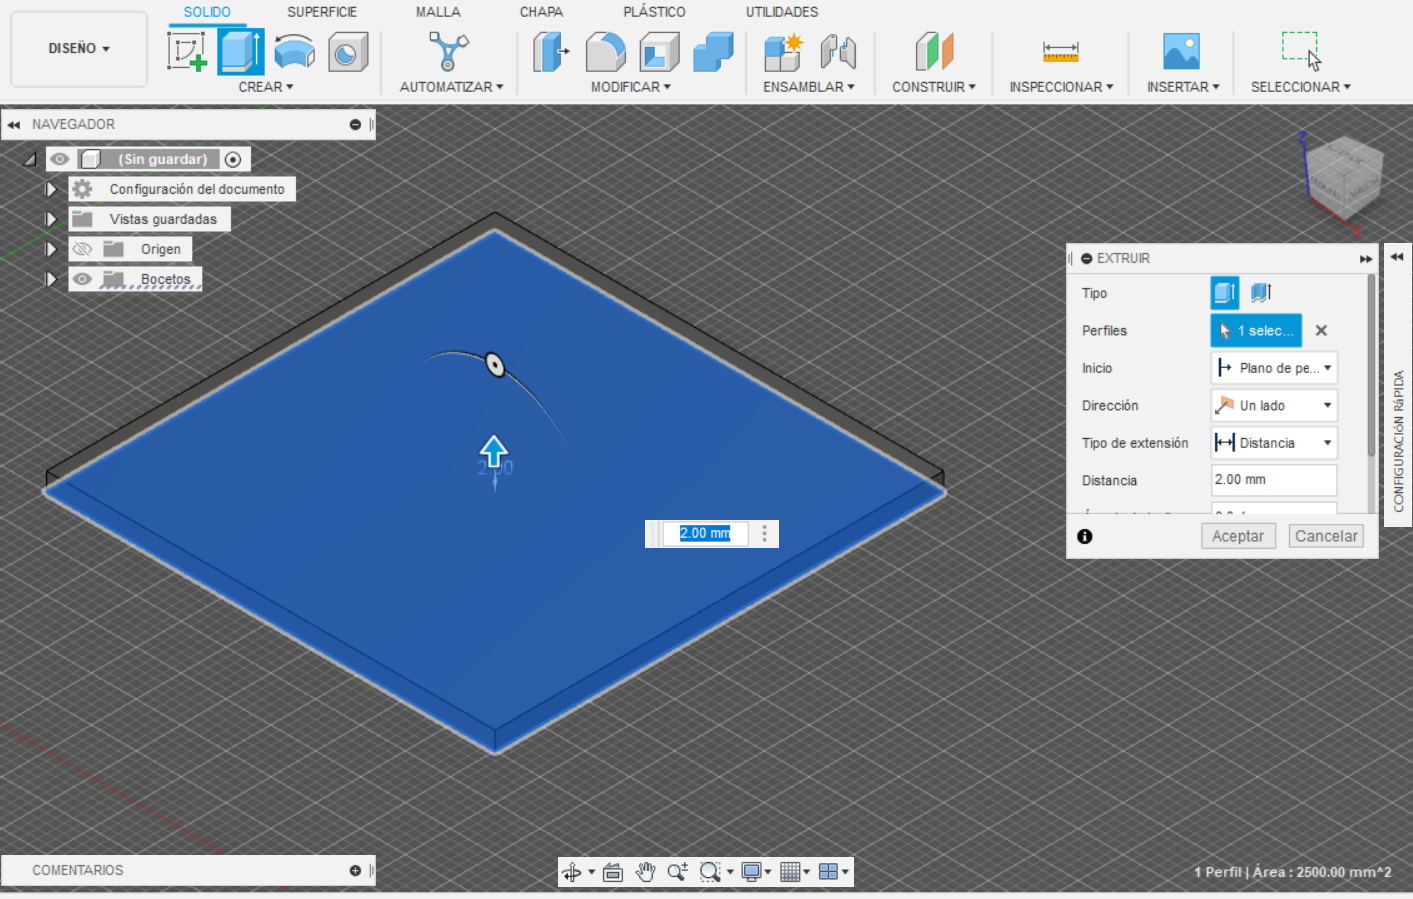Viewport: 1413px width, 899px height.
Task: Open the Display Settings monitor icon
Action: tap(752, 872)
